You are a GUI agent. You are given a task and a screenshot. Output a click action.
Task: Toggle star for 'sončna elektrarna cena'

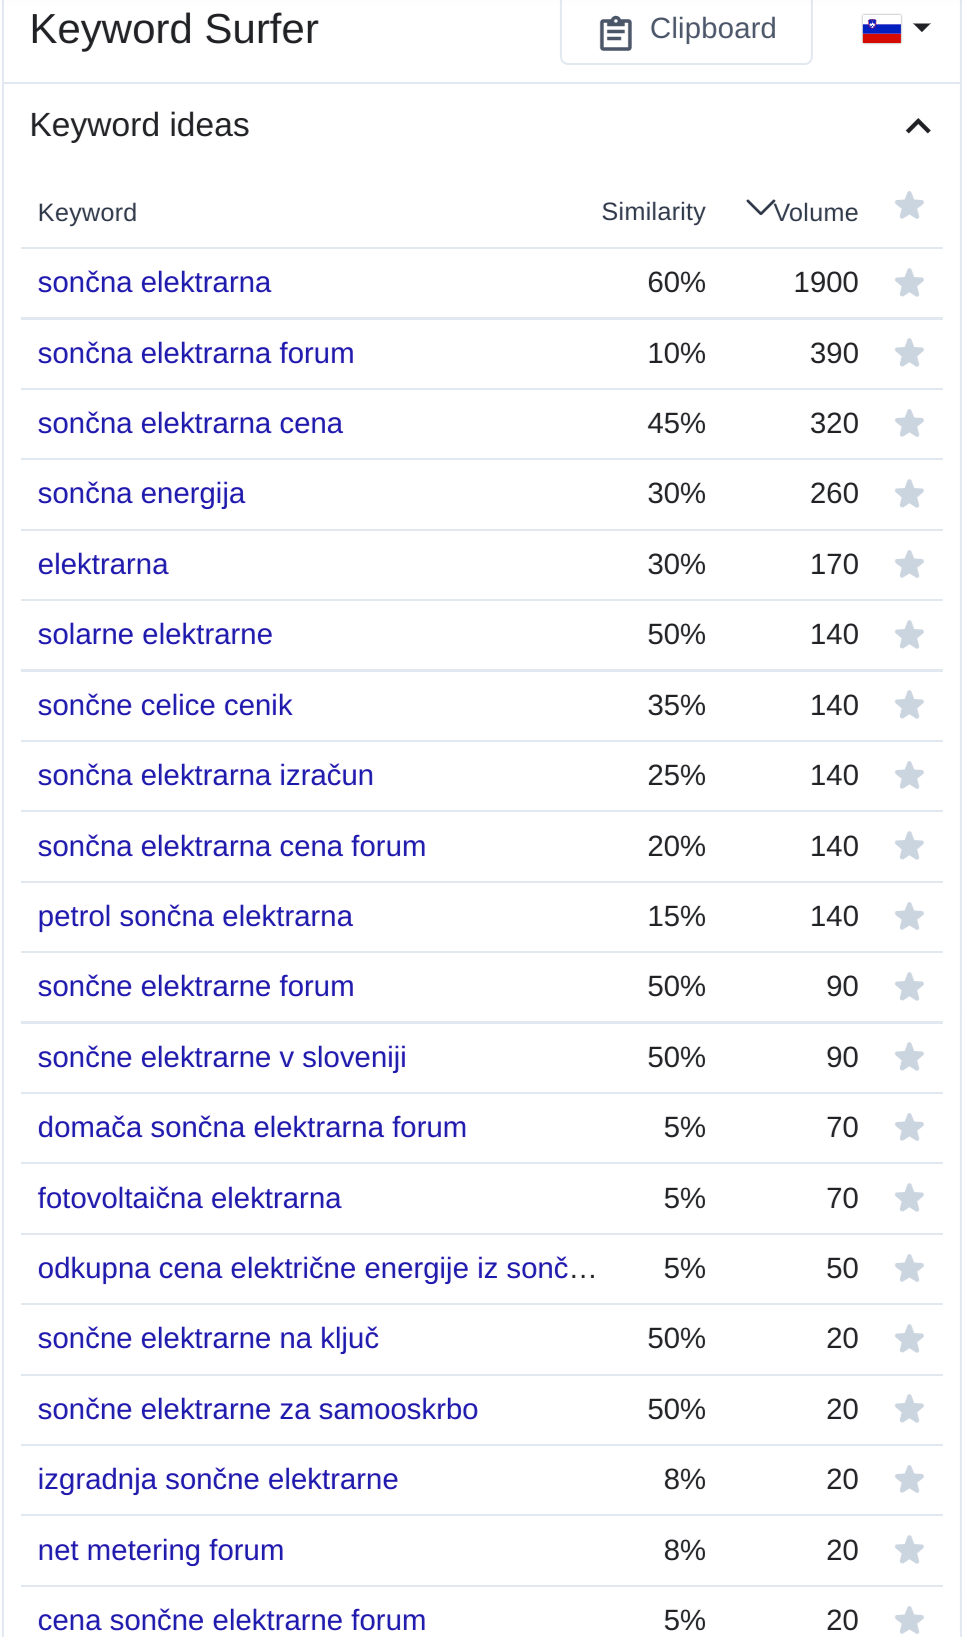[909, 424]
